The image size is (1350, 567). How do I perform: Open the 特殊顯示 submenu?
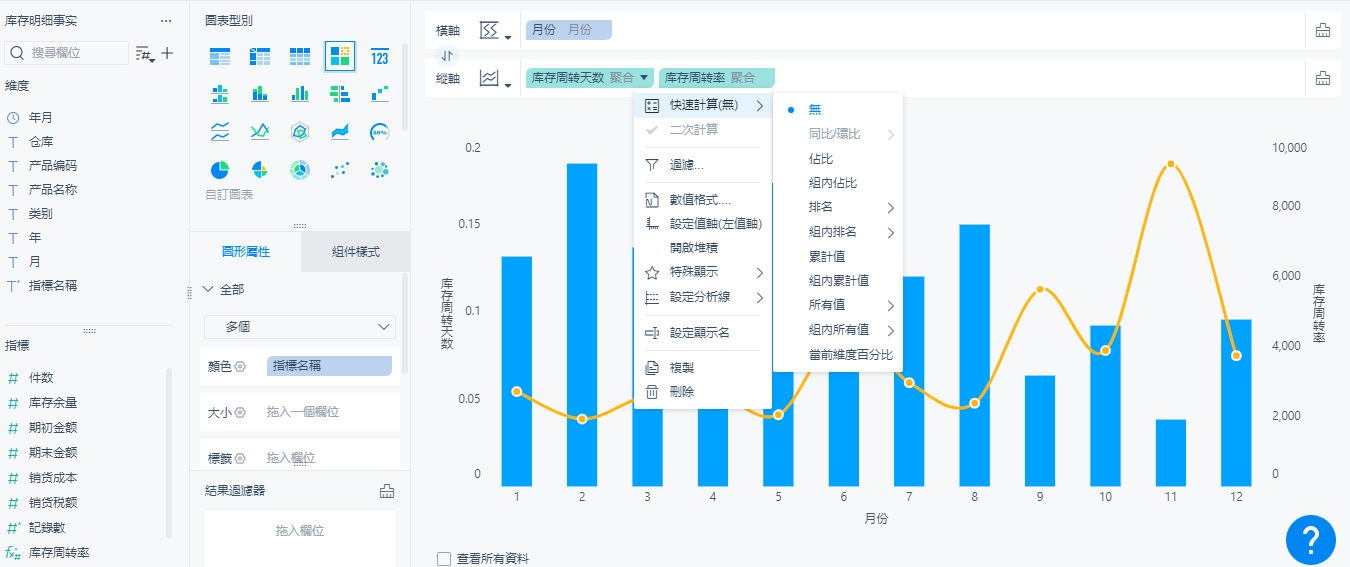pos(703,272)
